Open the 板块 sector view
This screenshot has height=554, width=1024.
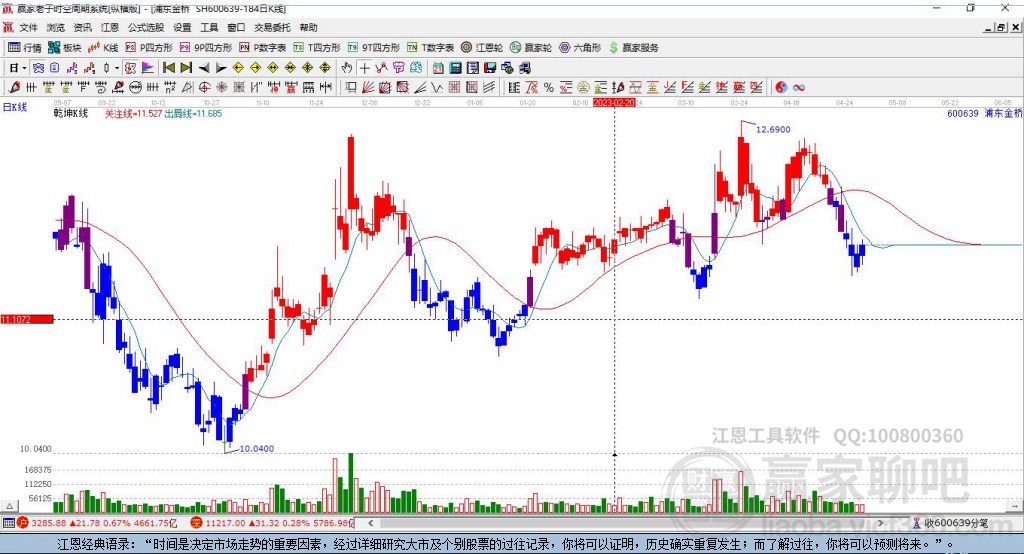click(x=64, y=48)
